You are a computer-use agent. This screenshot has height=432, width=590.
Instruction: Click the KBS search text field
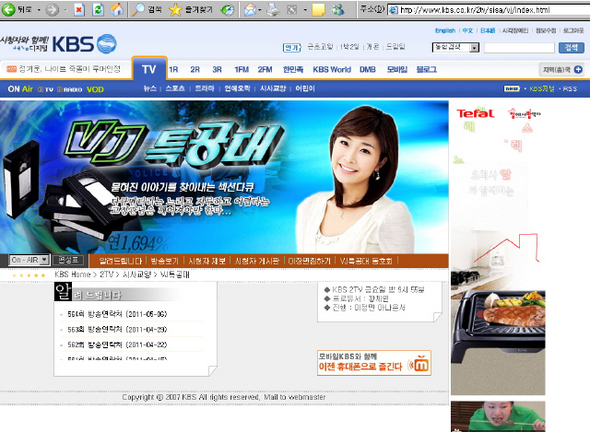[x=519, y=48]
